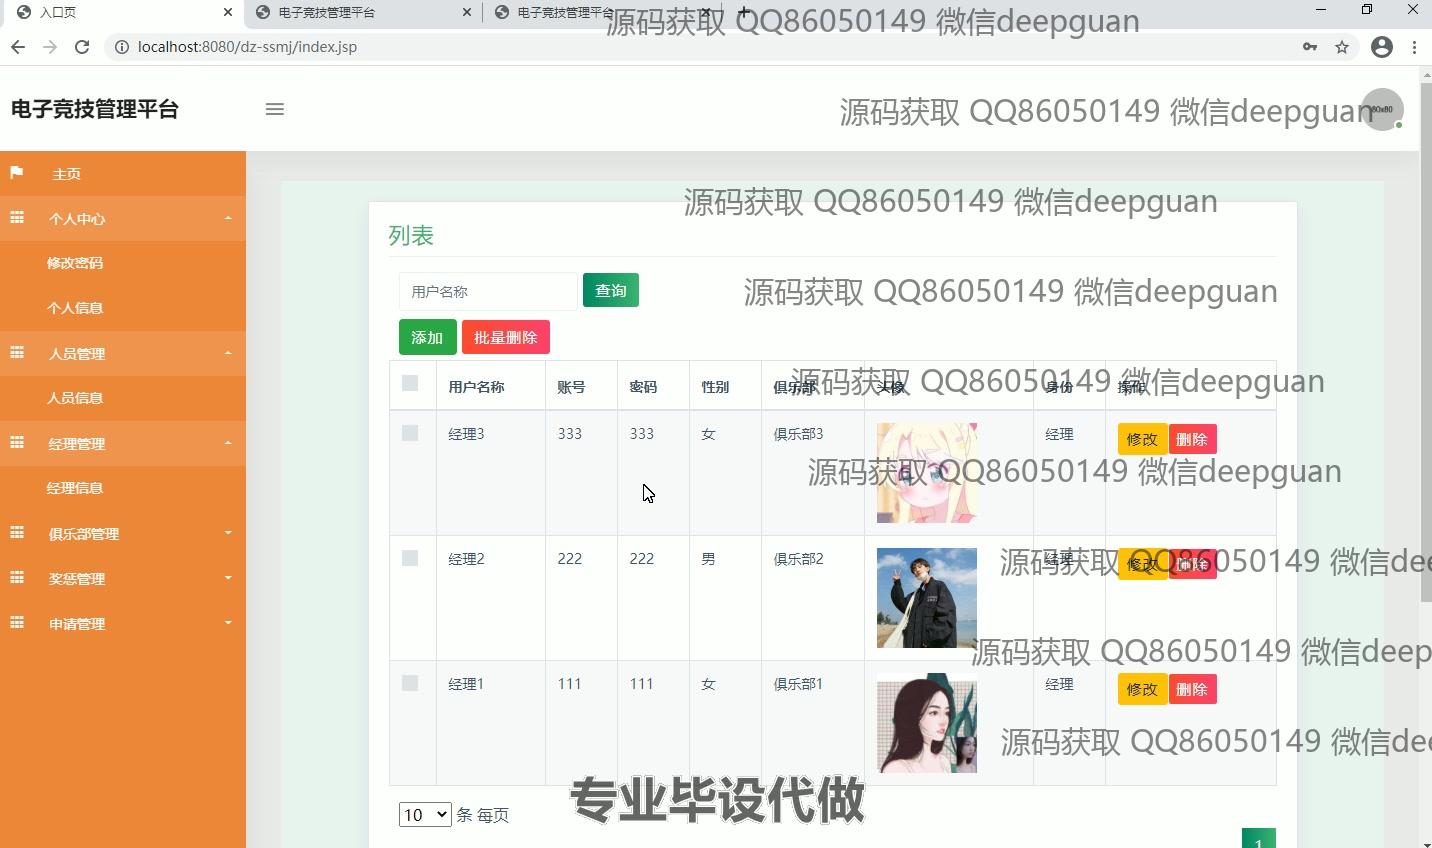Select 修改密码 in the sidebar menu
This screenshot has width=1432, height=848.
coord(77,262)
